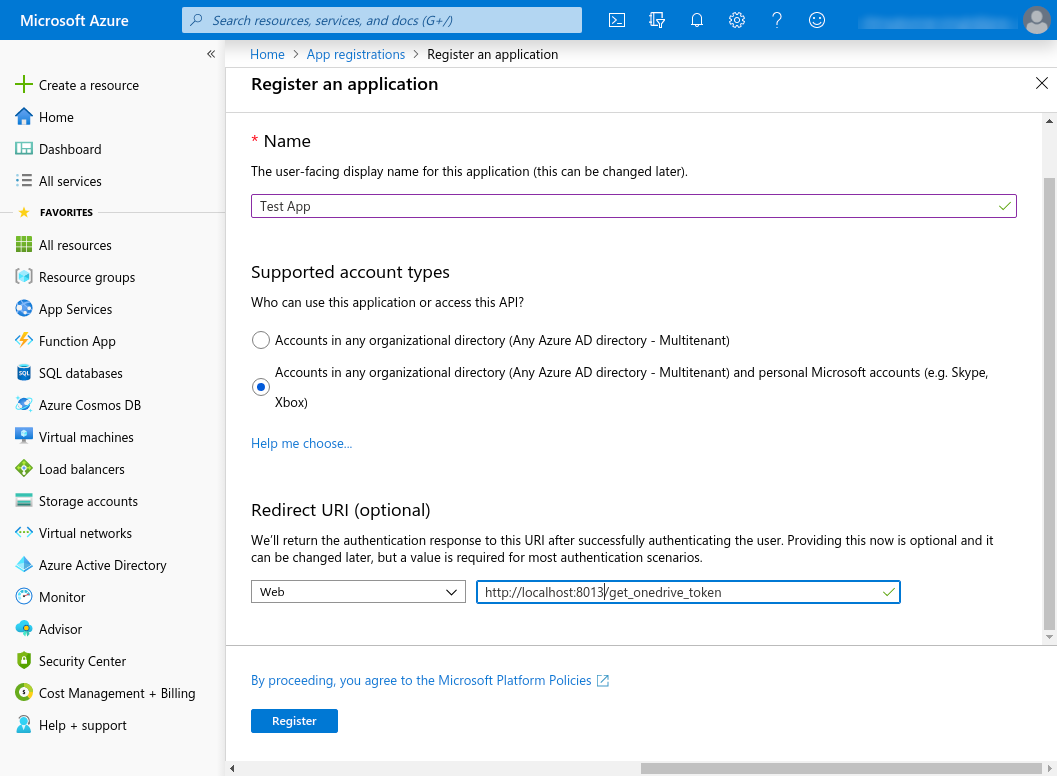Viewport: 1057px width, 776px height.
Task: Click the Storage accounts icon
Action: pos(24,500)
